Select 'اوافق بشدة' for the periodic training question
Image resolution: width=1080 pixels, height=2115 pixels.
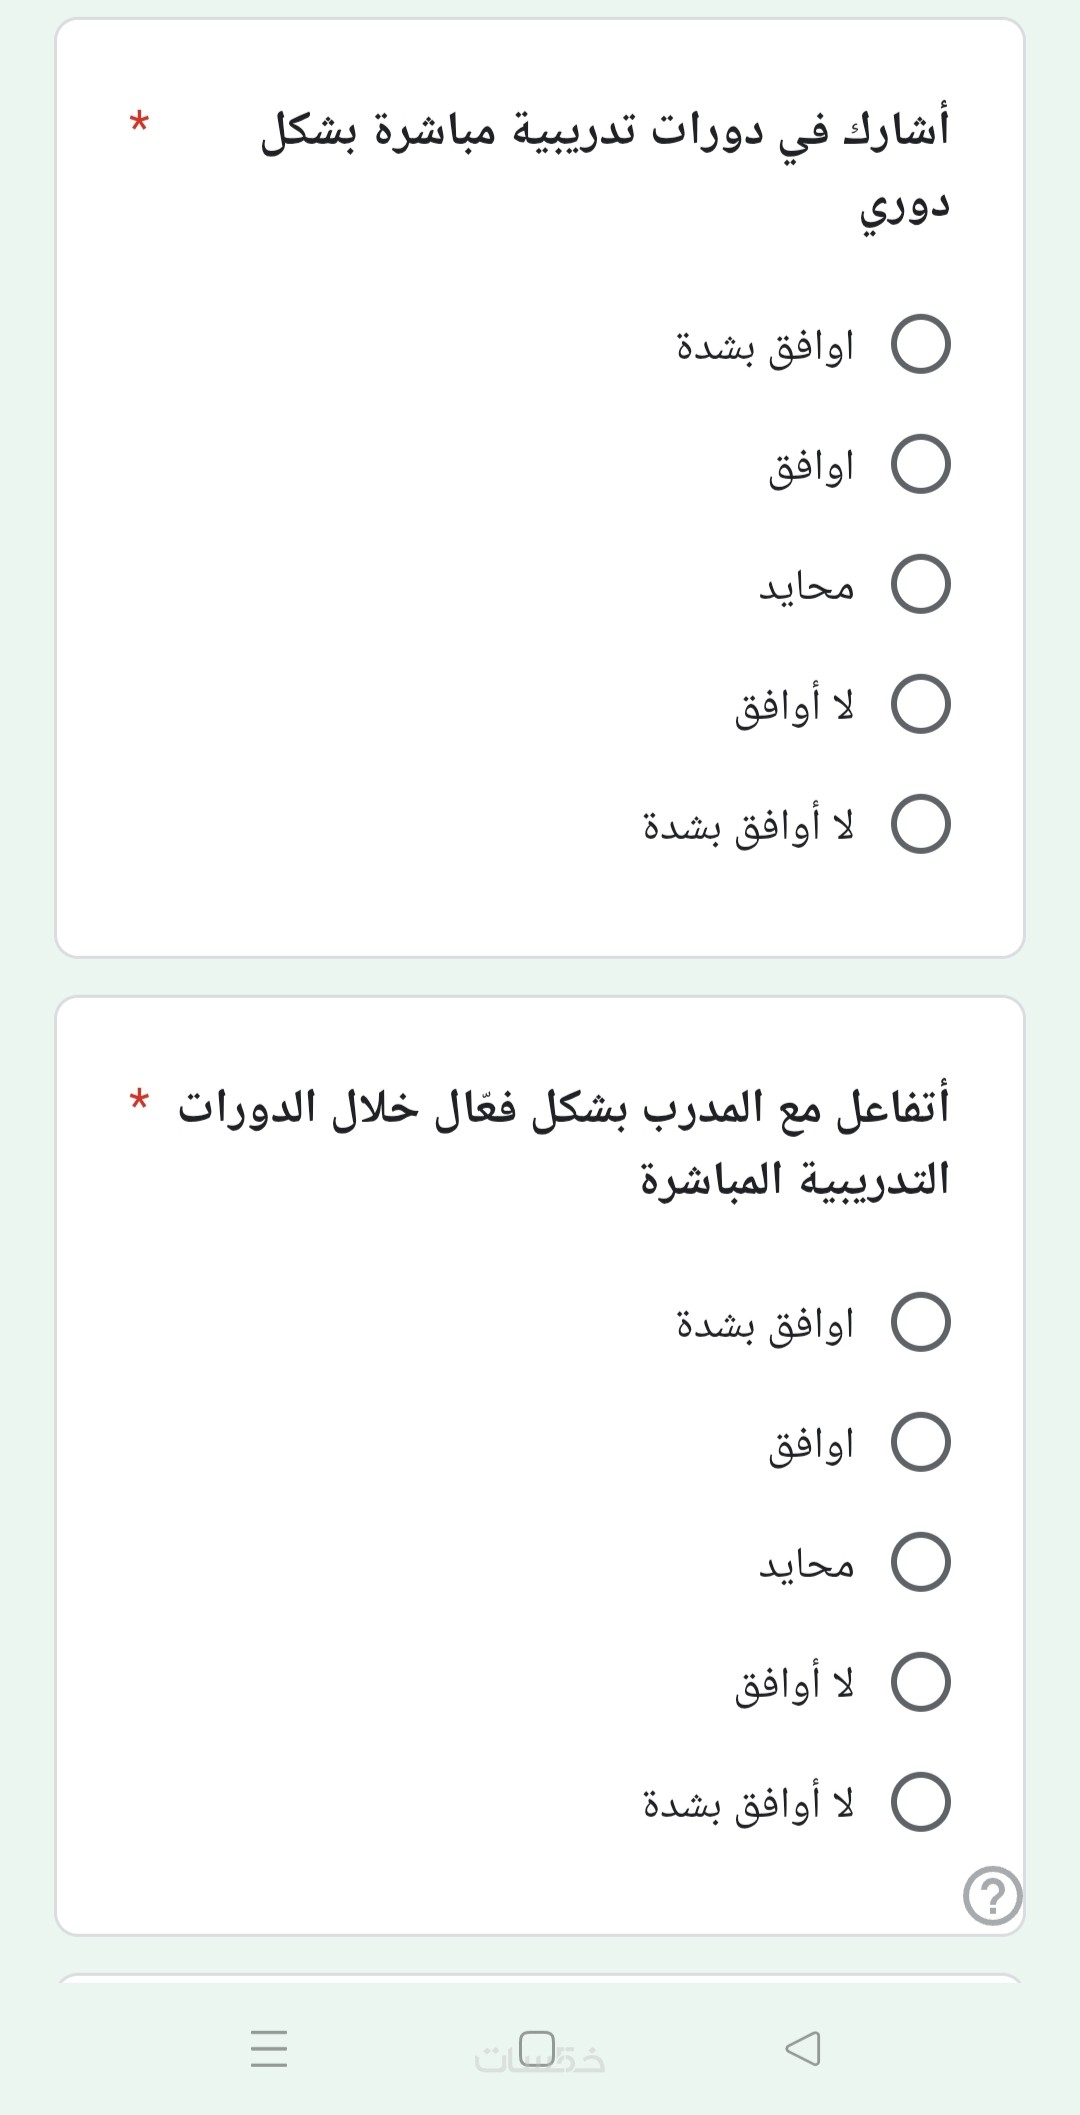920,345
